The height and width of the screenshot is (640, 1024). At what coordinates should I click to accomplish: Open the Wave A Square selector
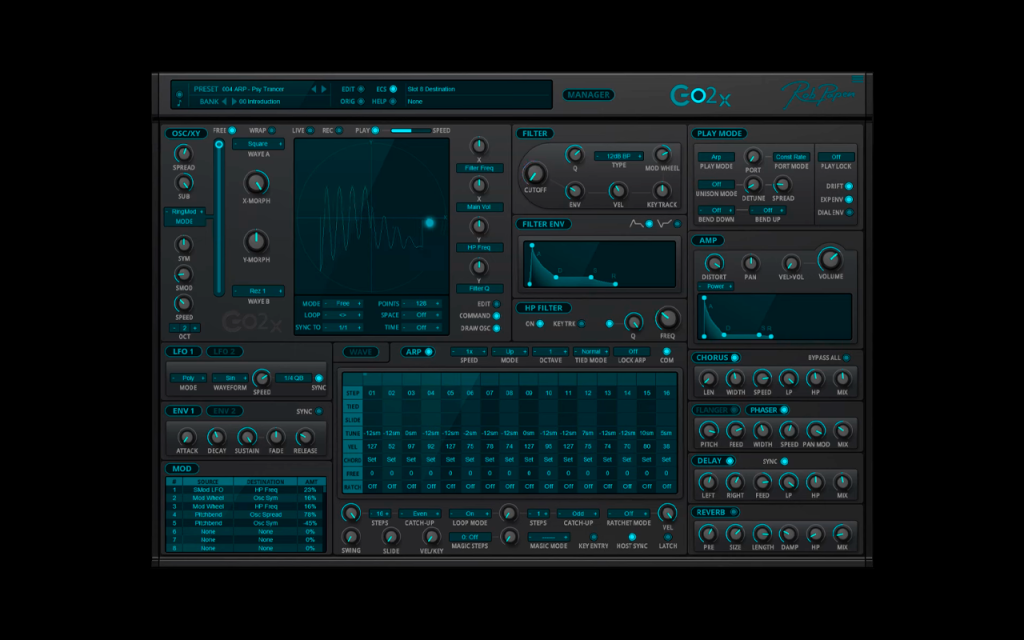258,144
